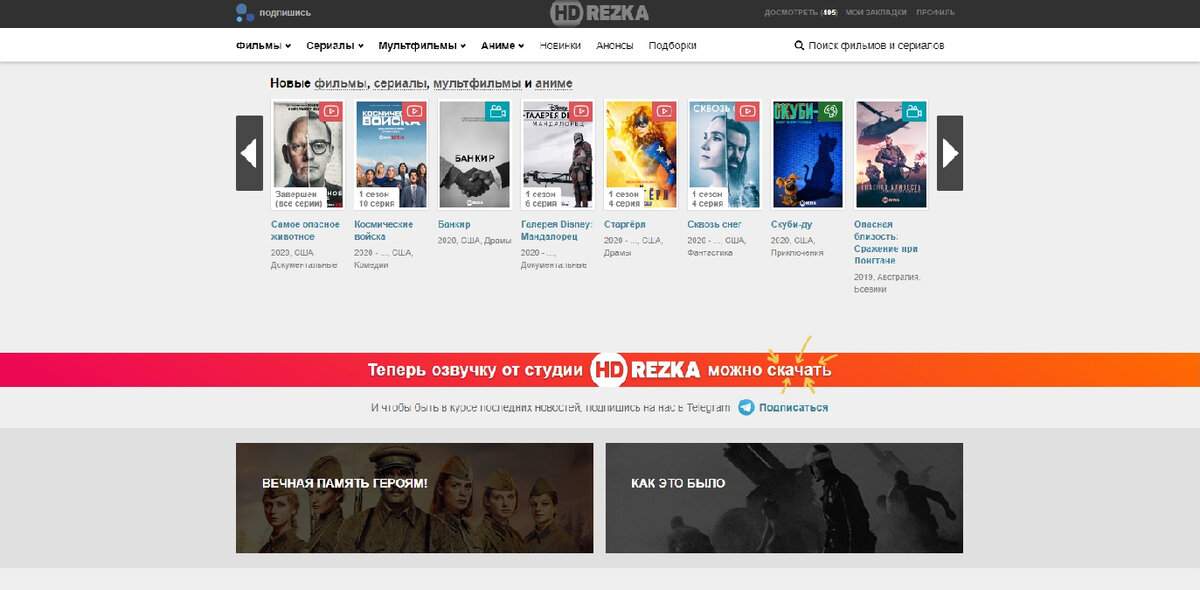Click the Подпишись link in the header
The height and width of the screenshot is (590, 1200).
[285, 13]
